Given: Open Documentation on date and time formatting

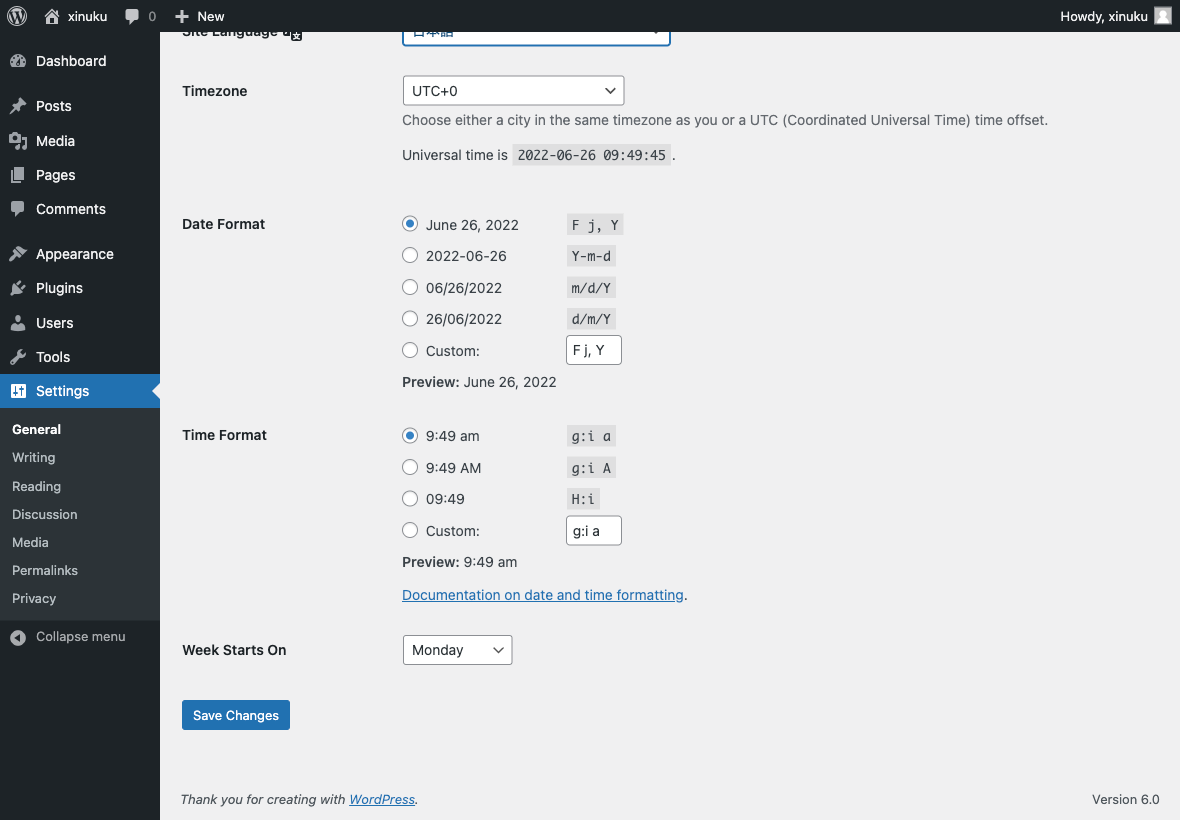Looking at the screenshot, I should pyautogui.click(x=543, y=595).
